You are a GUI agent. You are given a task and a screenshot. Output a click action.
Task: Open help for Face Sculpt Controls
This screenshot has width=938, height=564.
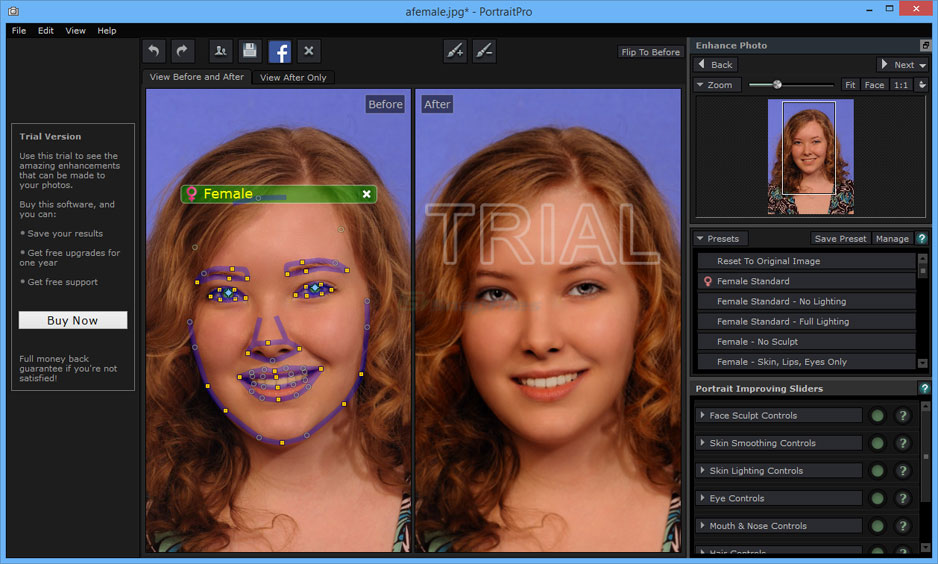(x=903, y=416)
